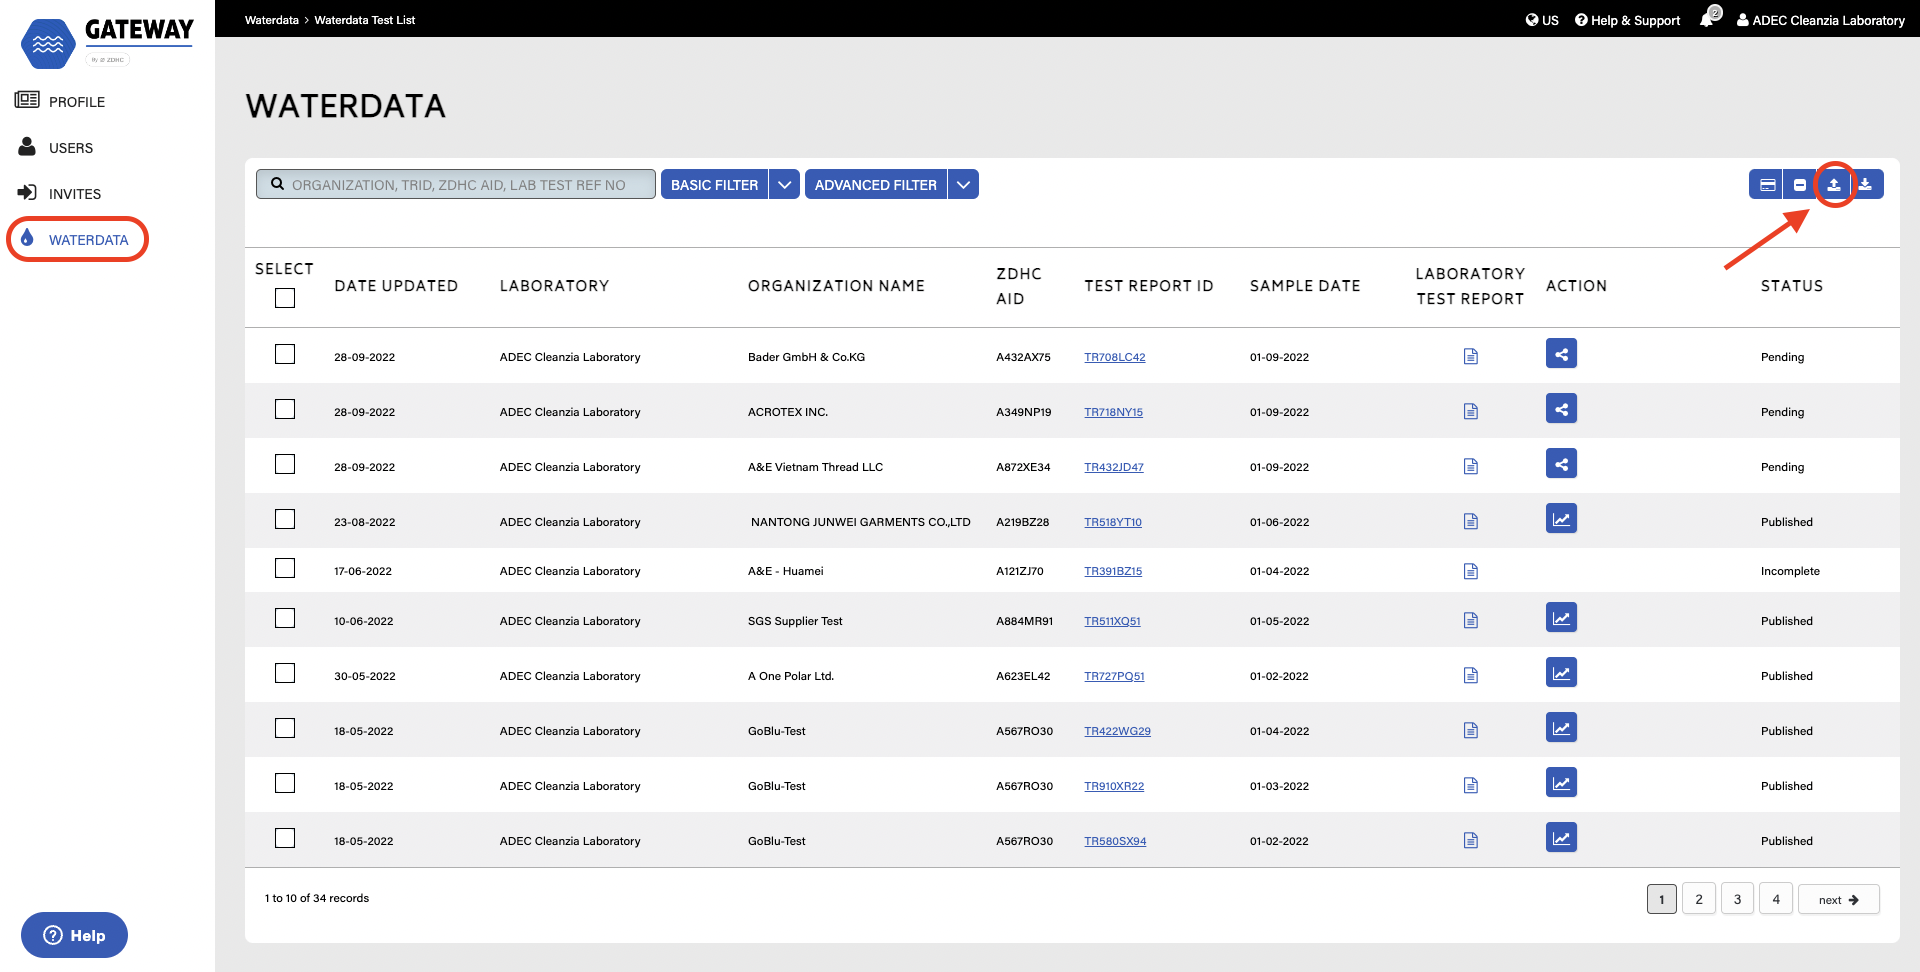Open chart for SGS Supplier Test row

tap(1561, 618)
